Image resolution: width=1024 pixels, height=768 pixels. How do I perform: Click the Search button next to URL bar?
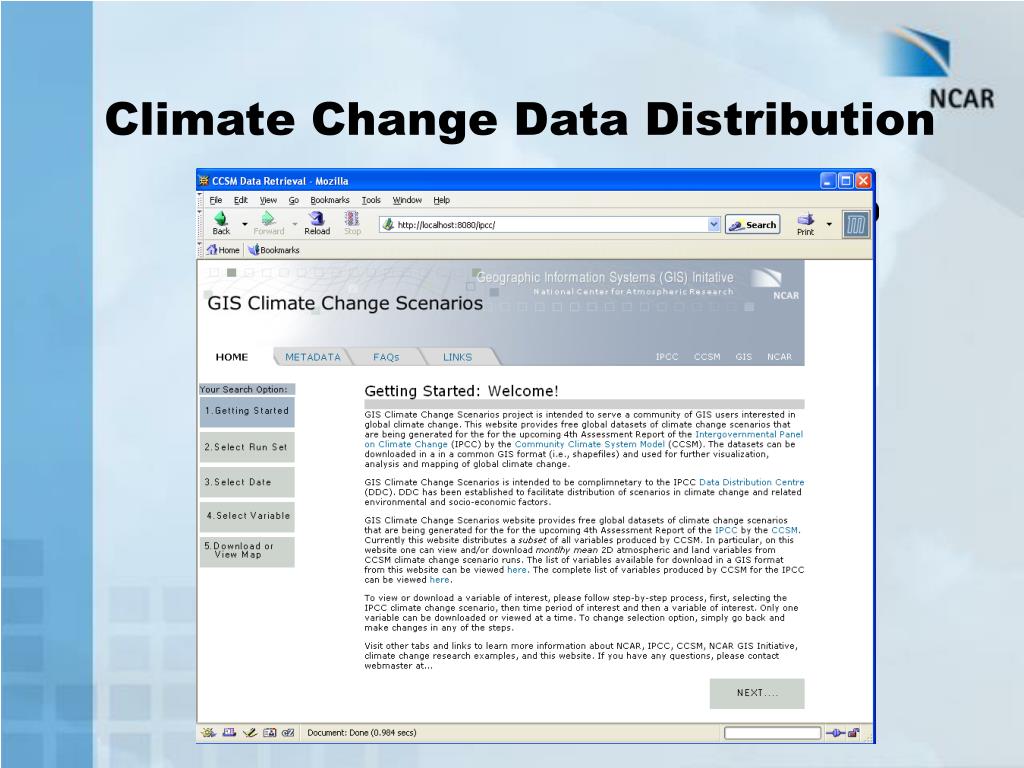click(753, 225)
